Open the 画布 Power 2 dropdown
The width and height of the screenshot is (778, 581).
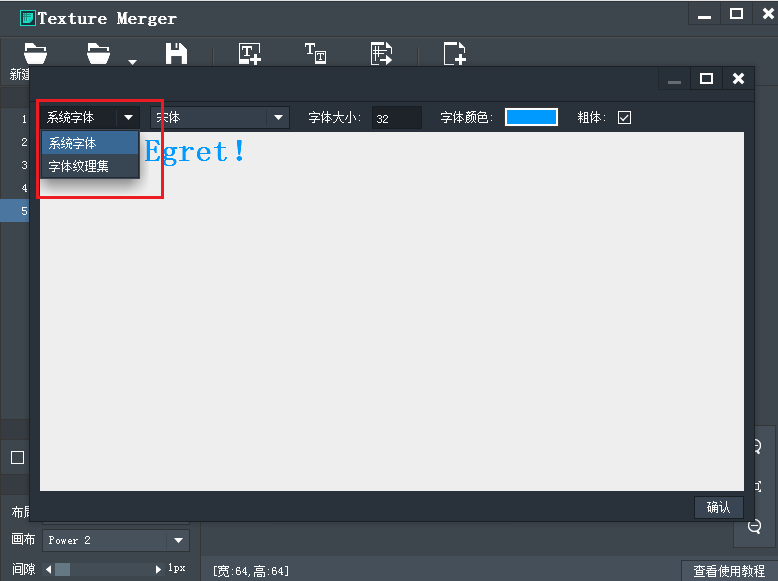[116, 540]
